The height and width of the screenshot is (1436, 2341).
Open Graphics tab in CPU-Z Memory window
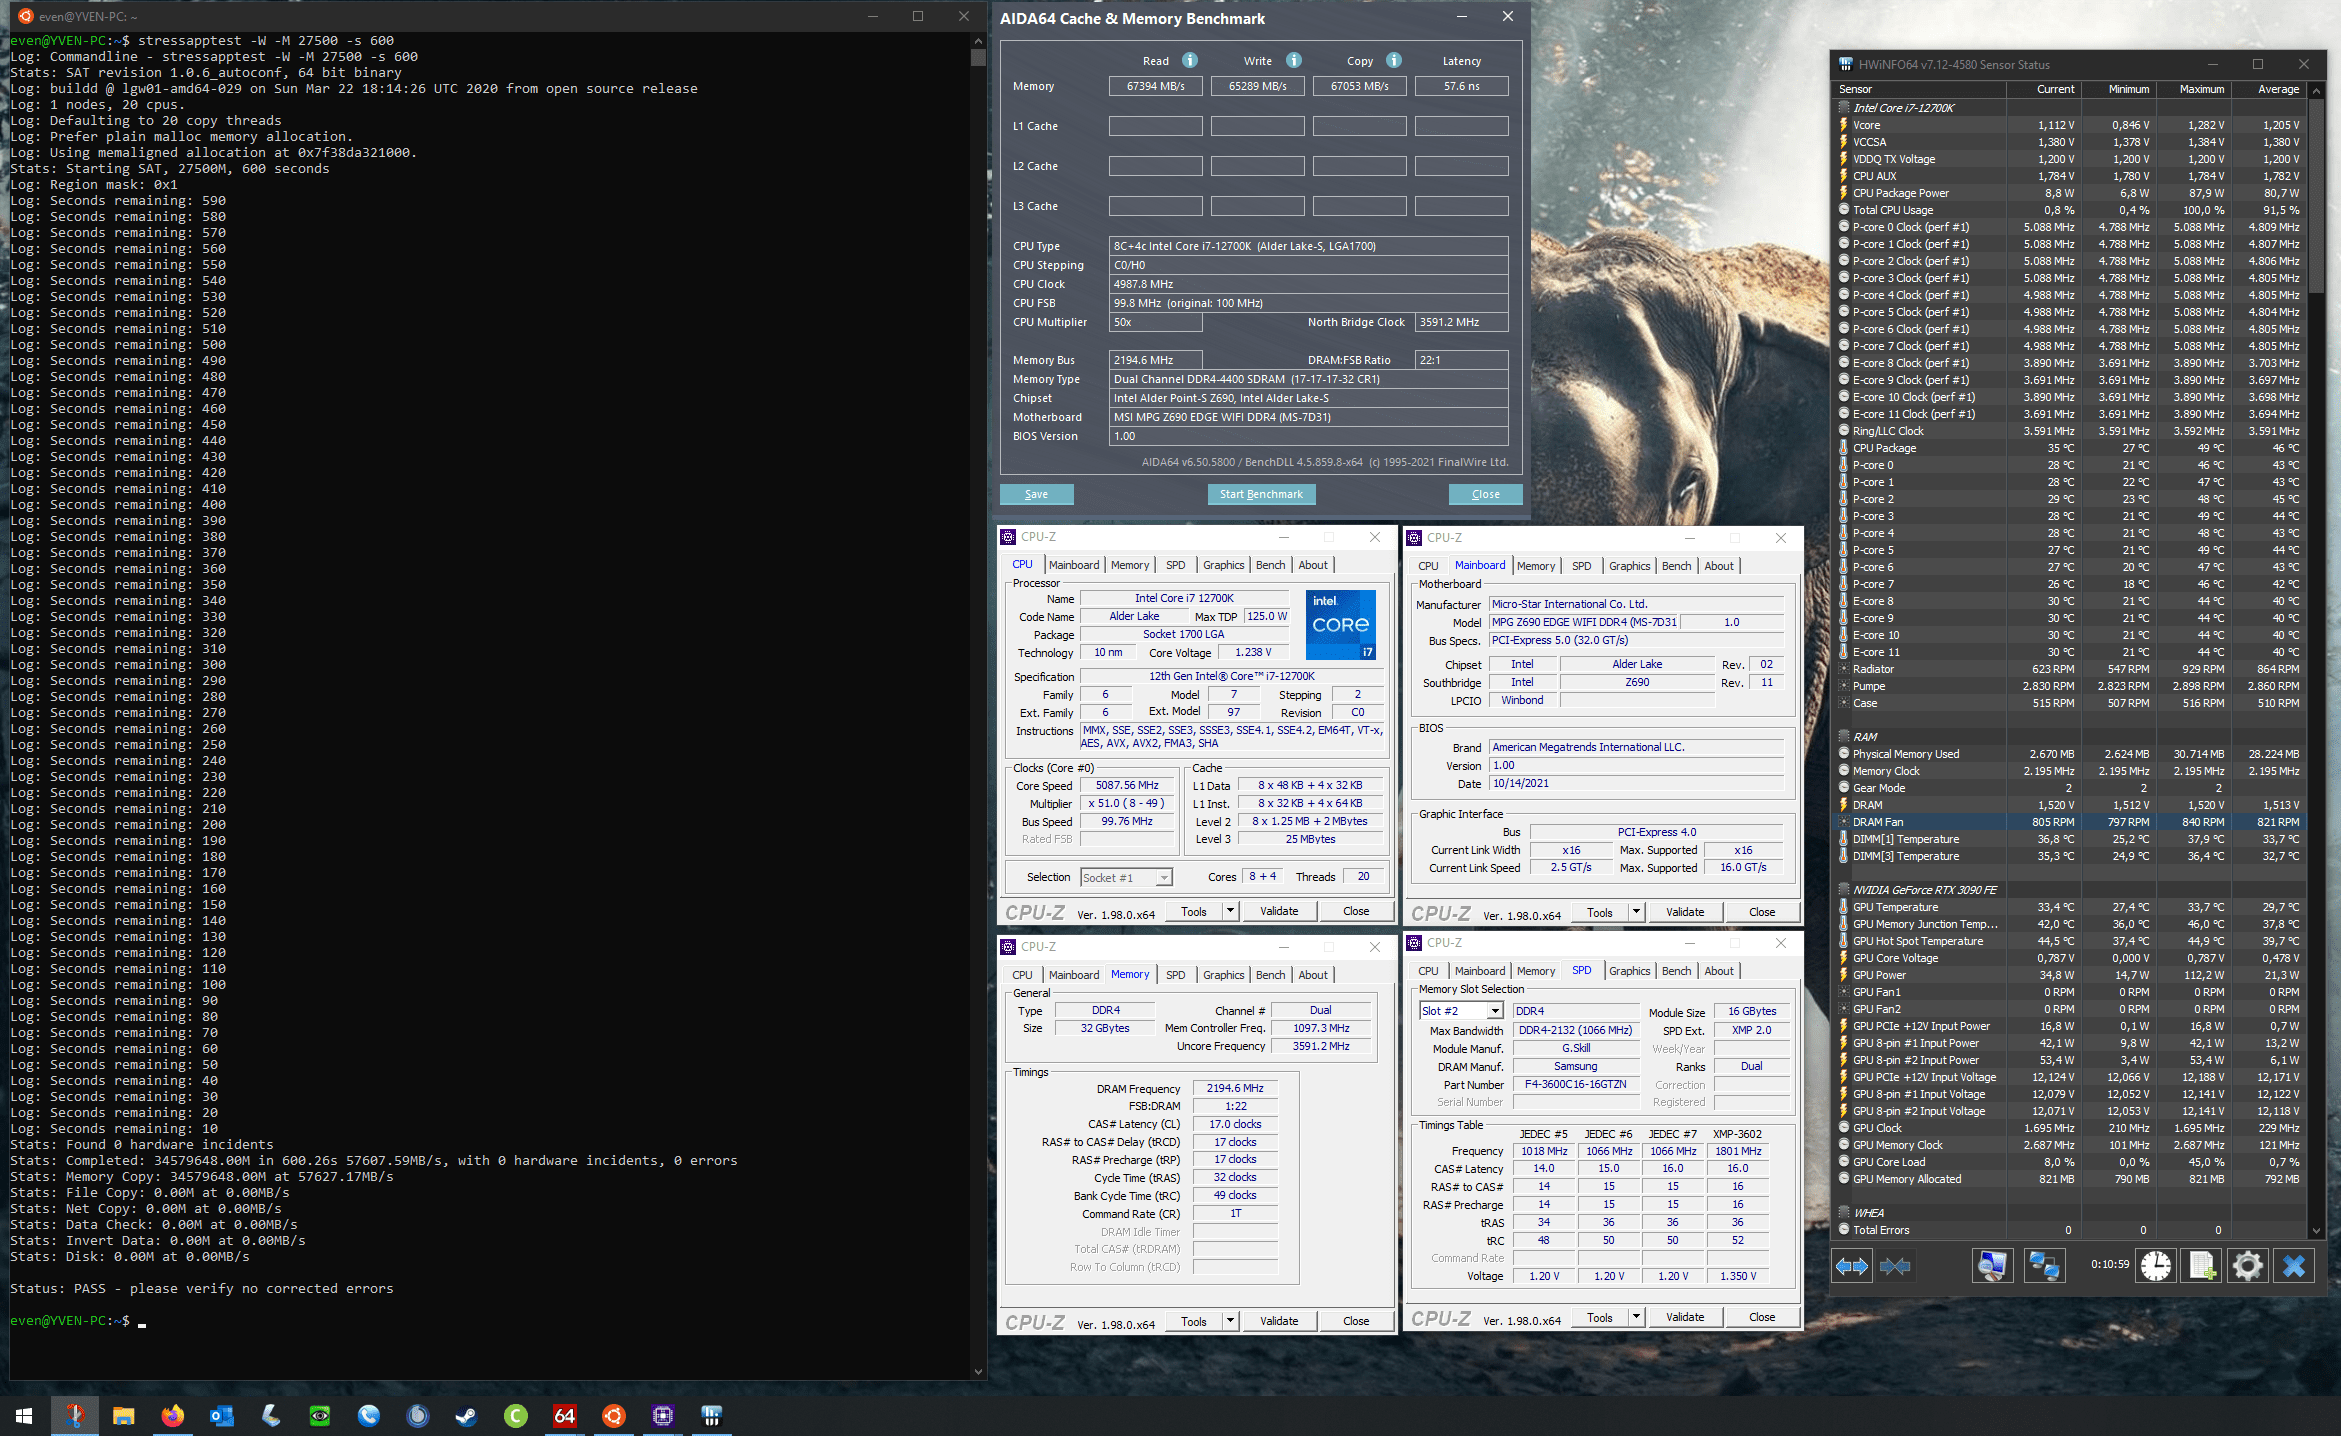(1223, 975)
